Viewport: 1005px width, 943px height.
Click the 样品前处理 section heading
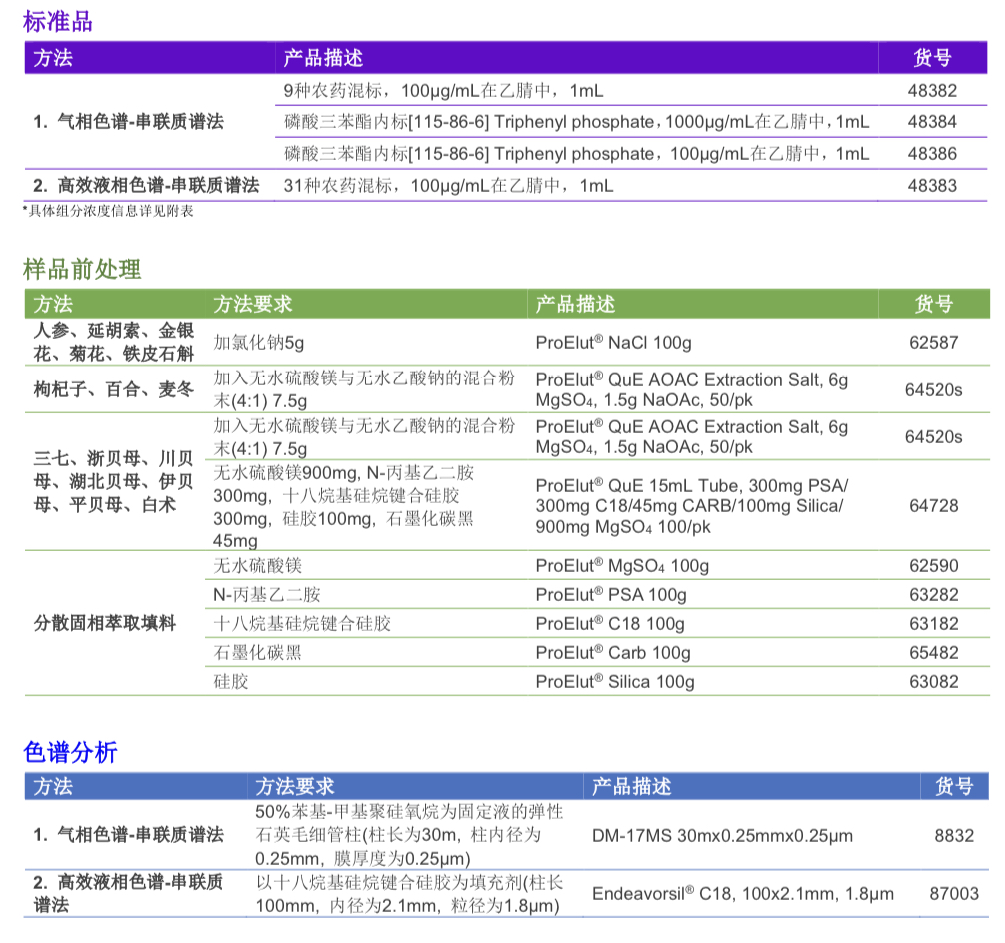click(82, 268)
